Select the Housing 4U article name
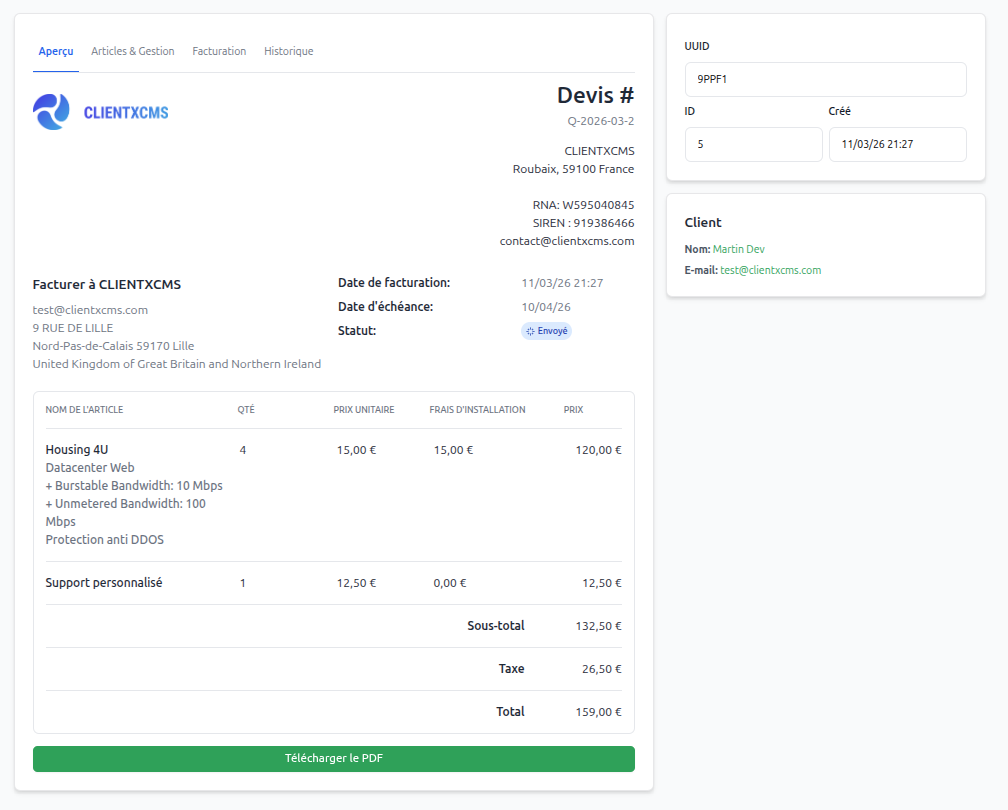Image resolution: width=1008 pixels, height=810 pixels. coord(74,449)
